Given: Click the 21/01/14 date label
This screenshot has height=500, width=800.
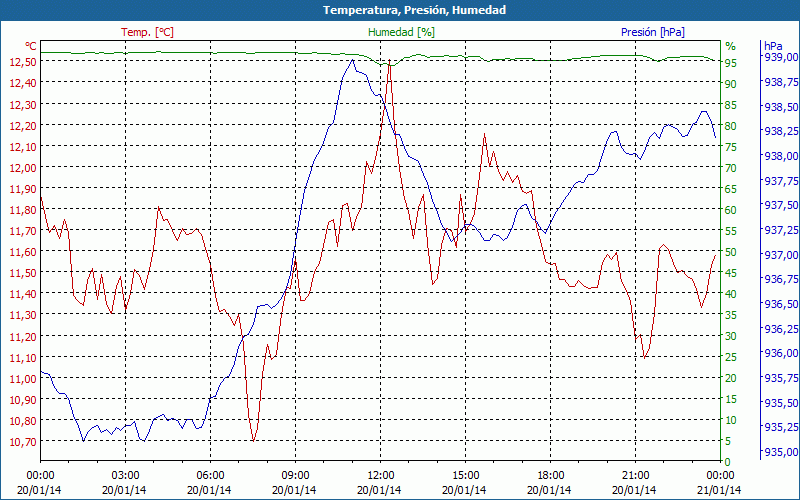Looking at the screenshot, I should coord(719,490).
